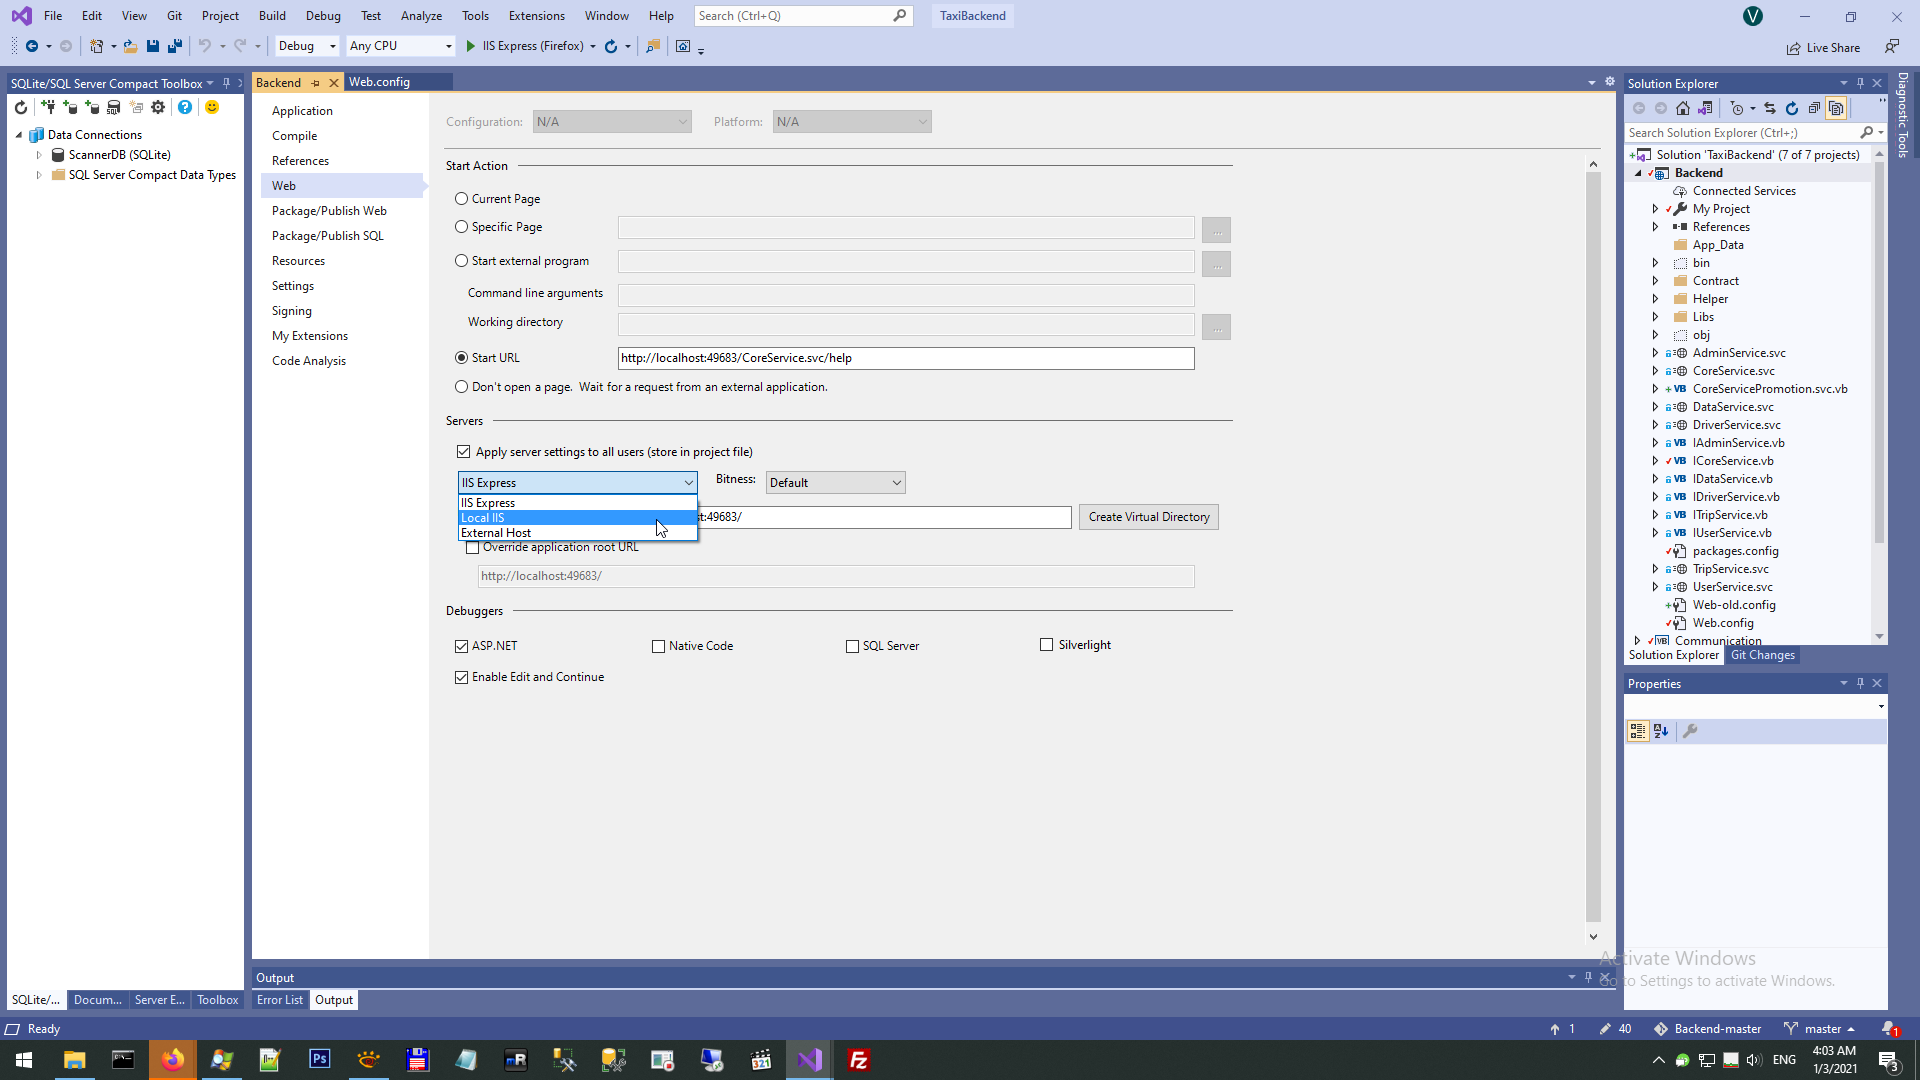Choose Local IIS from the server dropdown
Image resolution: width=1920 pixels, height=1080 pixels.
coord(483,518)
